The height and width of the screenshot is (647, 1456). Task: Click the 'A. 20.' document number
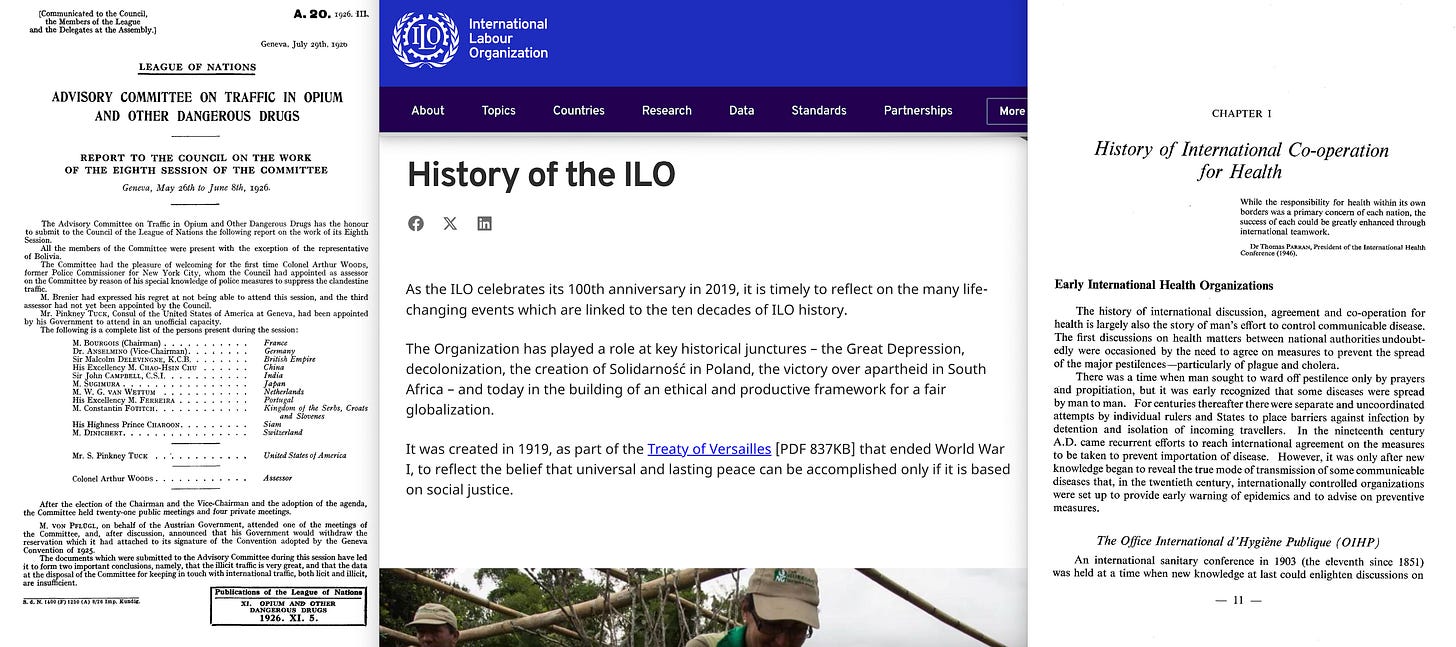tap(311, 14)
